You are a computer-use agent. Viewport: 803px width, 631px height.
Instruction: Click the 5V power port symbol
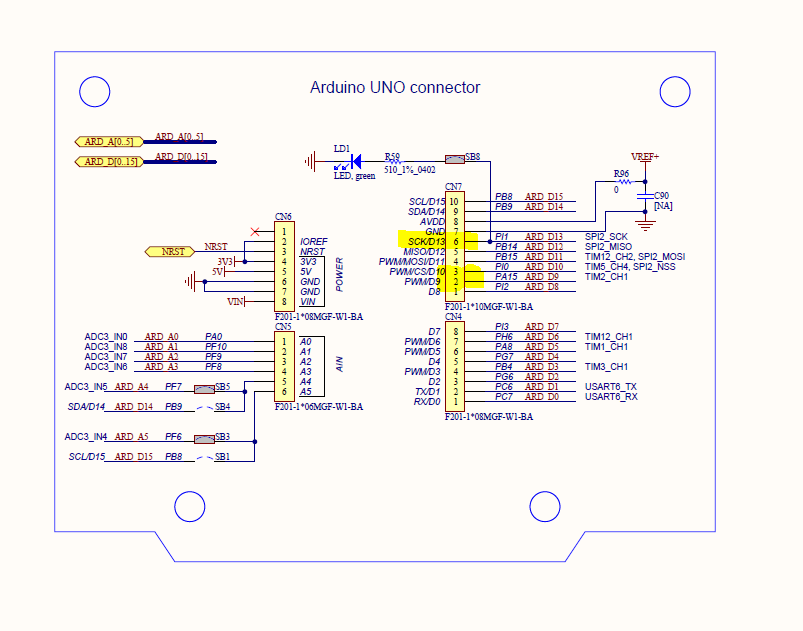tap(219, 271)
